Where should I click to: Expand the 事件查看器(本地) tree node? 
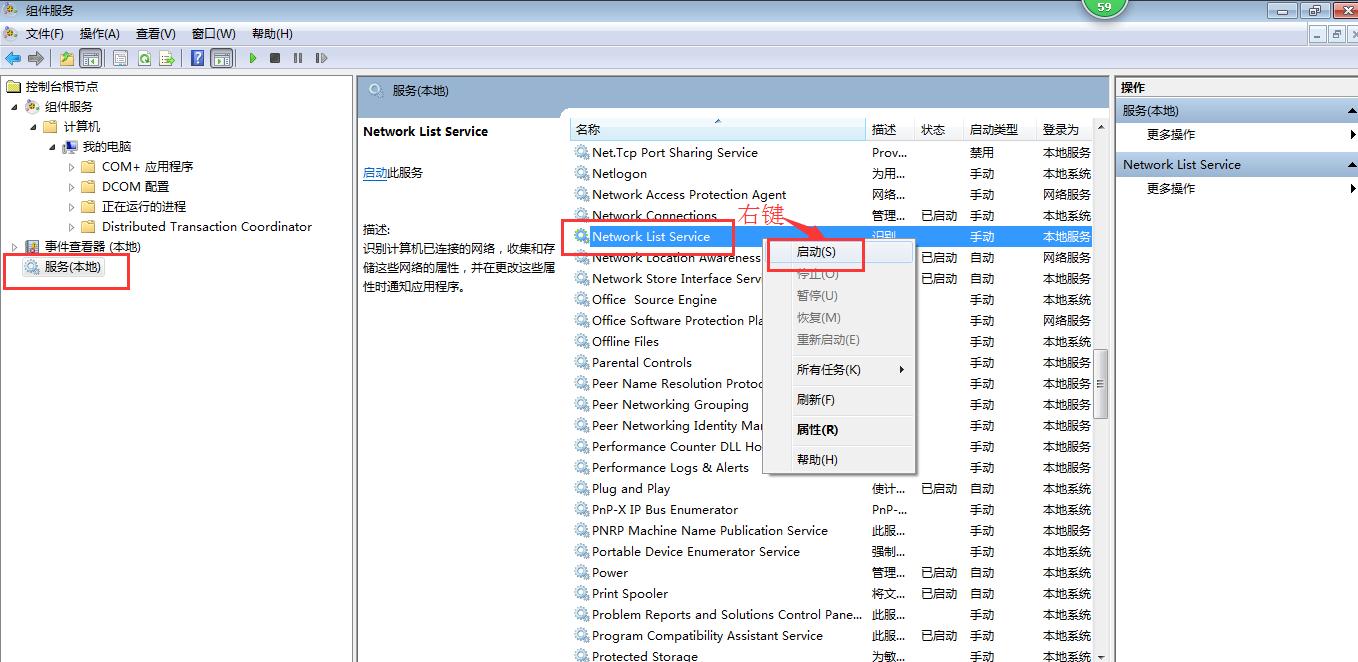13,246
